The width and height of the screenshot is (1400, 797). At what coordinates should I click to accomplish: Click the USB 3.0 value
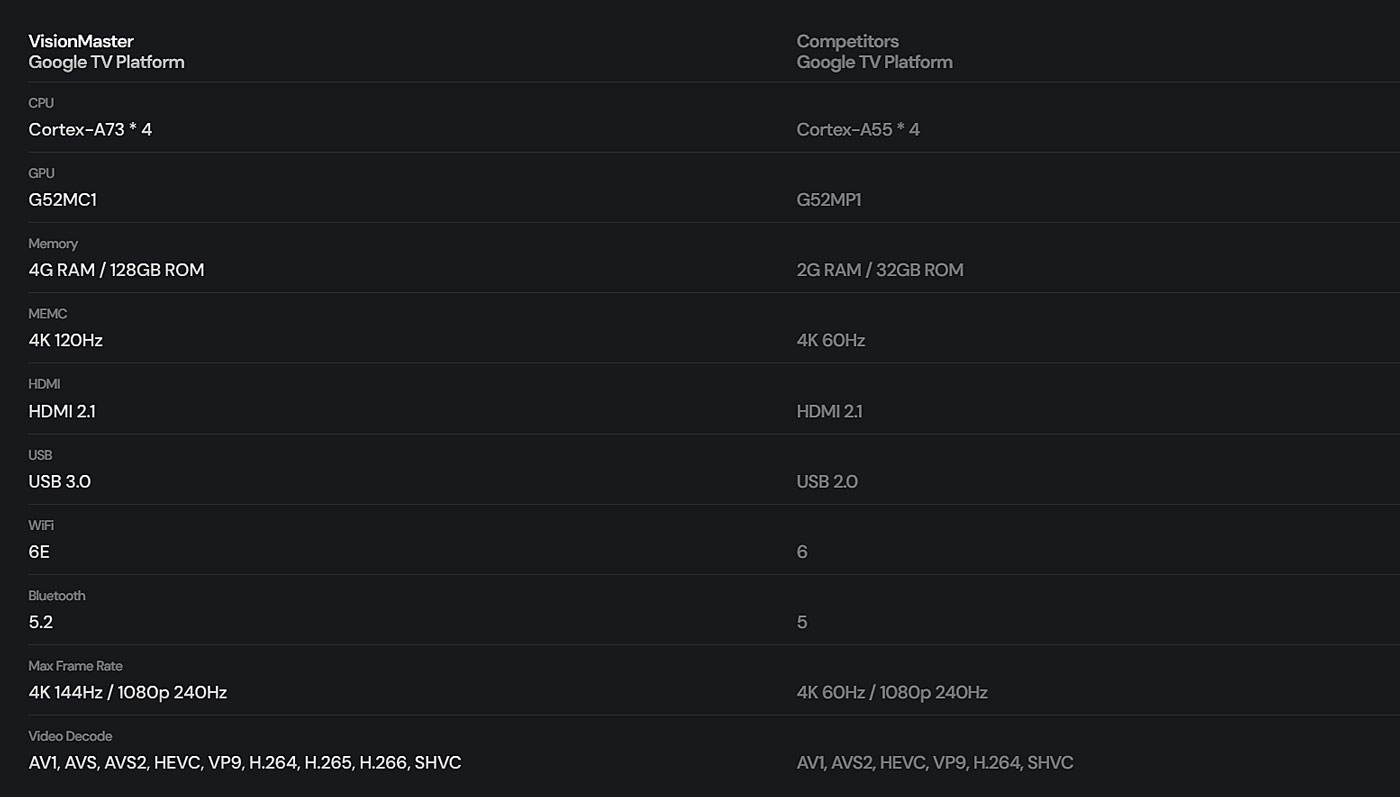60,481
